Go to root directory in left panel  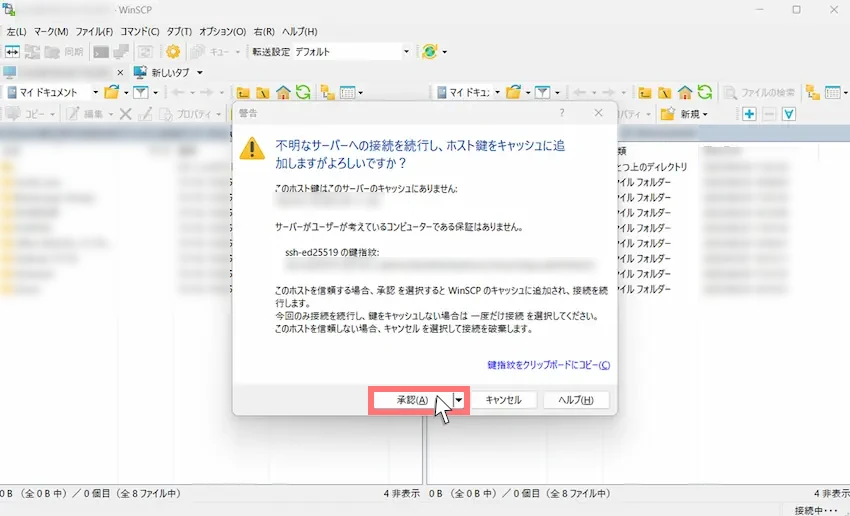[263, 93]
